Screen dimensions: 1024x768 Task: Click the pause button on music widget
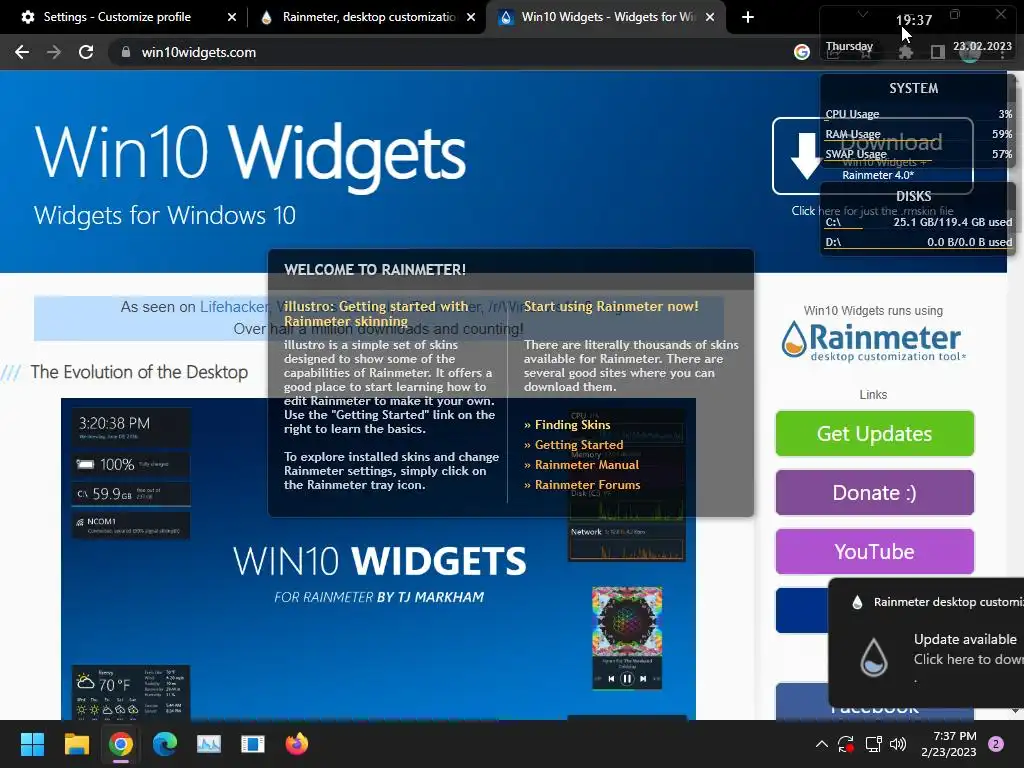(x=627, y=679)
